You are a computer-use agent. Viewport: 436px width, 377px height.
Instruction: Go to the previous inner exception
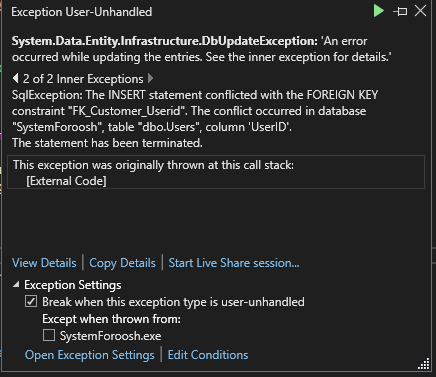(15, 79)
